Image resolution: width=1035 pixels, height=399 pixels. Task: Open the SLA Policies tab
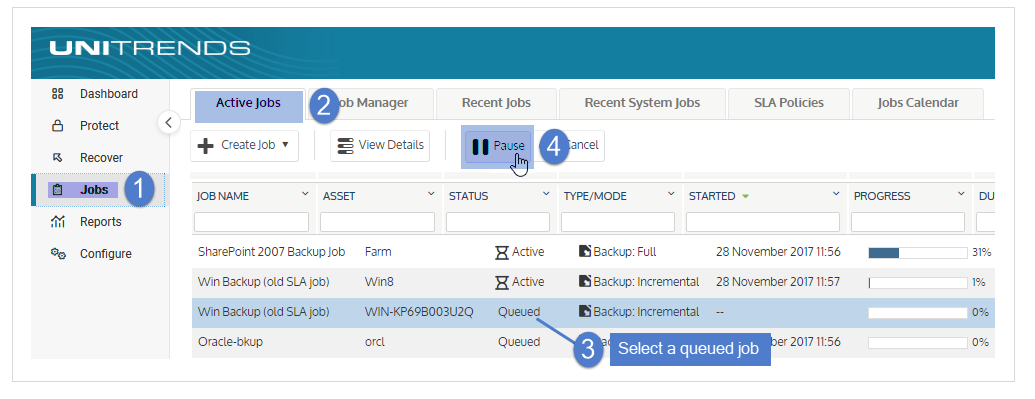[789, 103]
